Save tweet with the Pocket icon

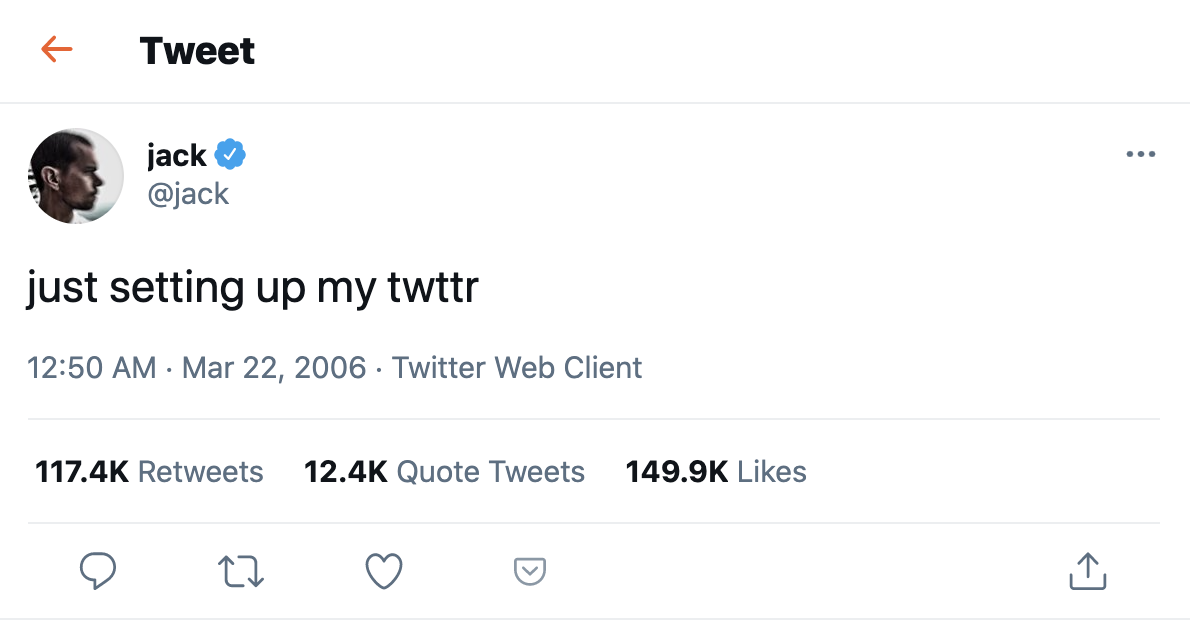pyautogui.click(x=529, y=571)
